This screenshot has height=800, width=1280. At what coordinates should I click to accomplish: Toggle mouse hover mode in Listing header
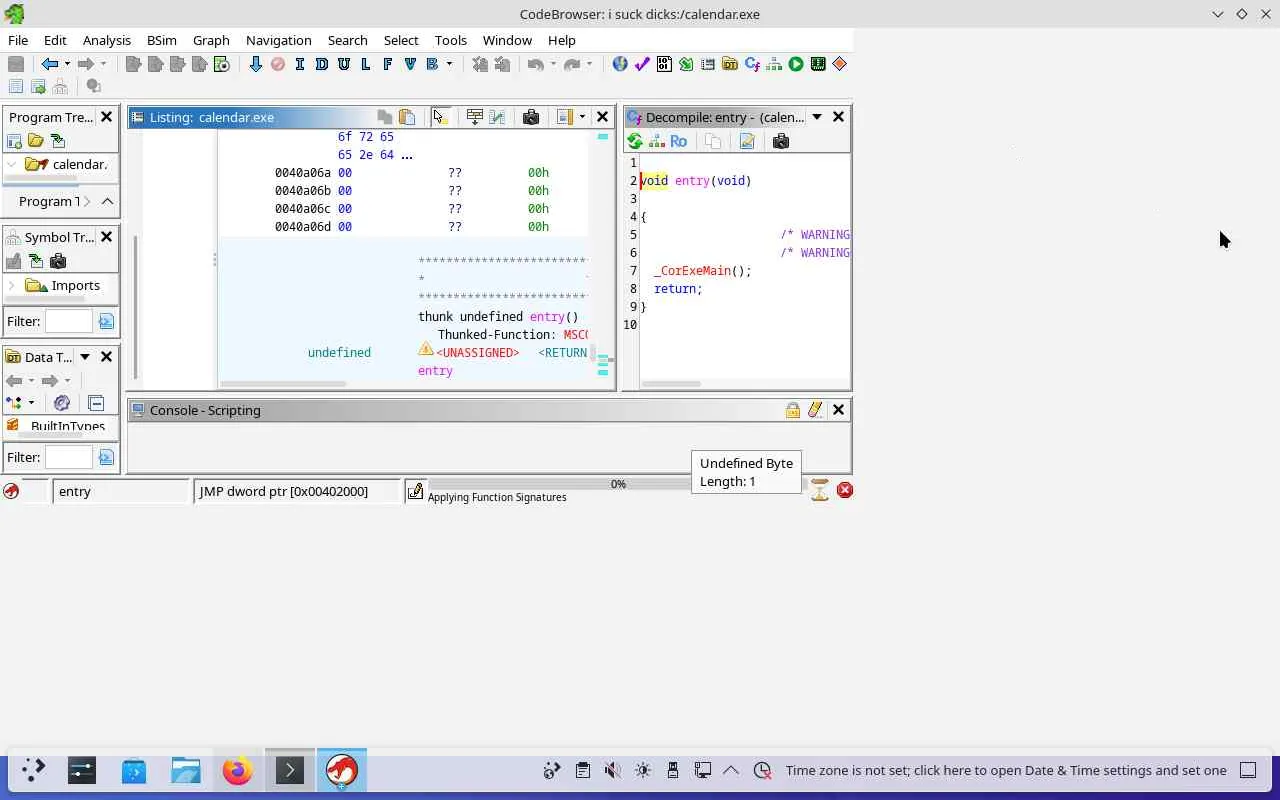click(439, 117)
